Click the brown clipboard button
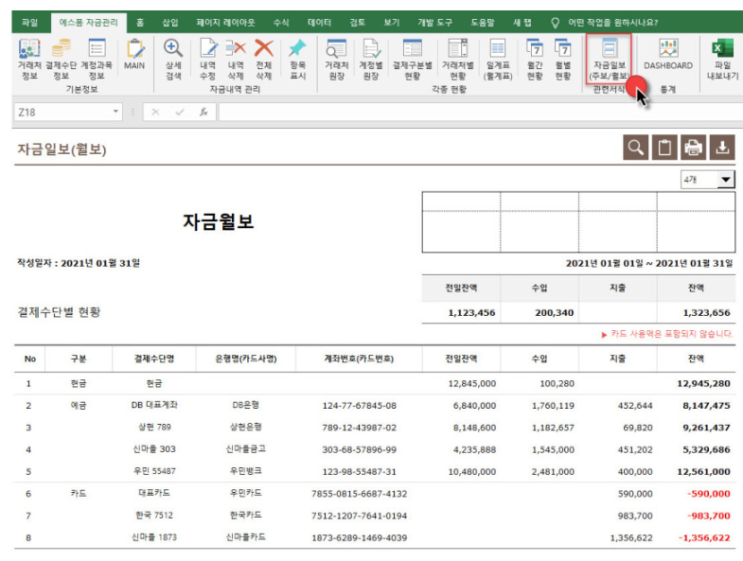 tap(664, 147)
